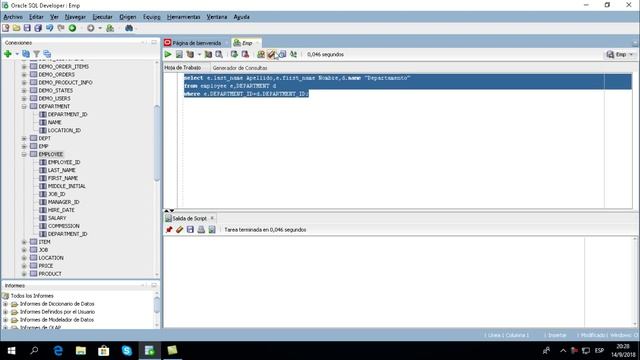
Task: Open the dropdown arrow next to the green plus
Action: tap(17, 54)
